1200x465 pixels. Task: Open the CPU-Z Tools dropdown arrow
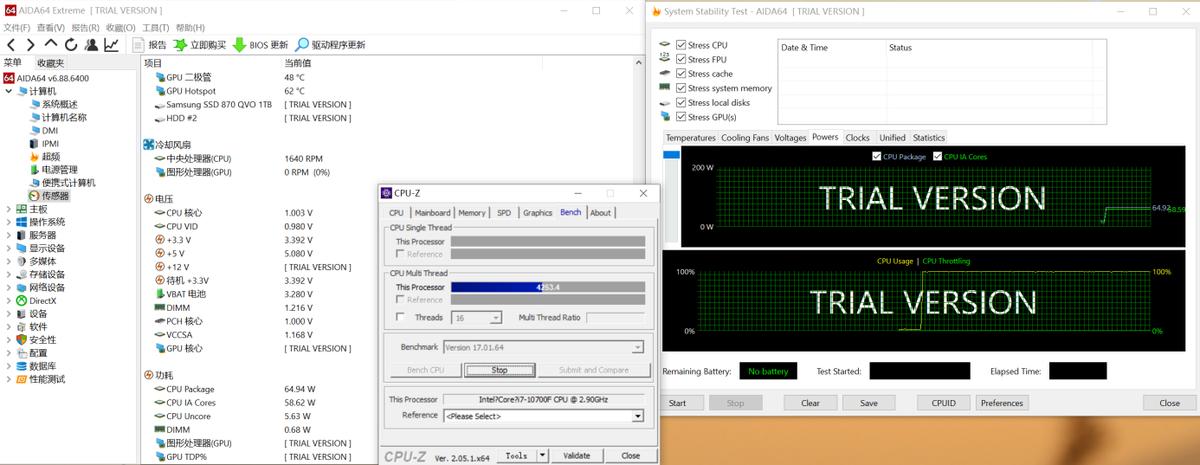click(x=543, y=455)
